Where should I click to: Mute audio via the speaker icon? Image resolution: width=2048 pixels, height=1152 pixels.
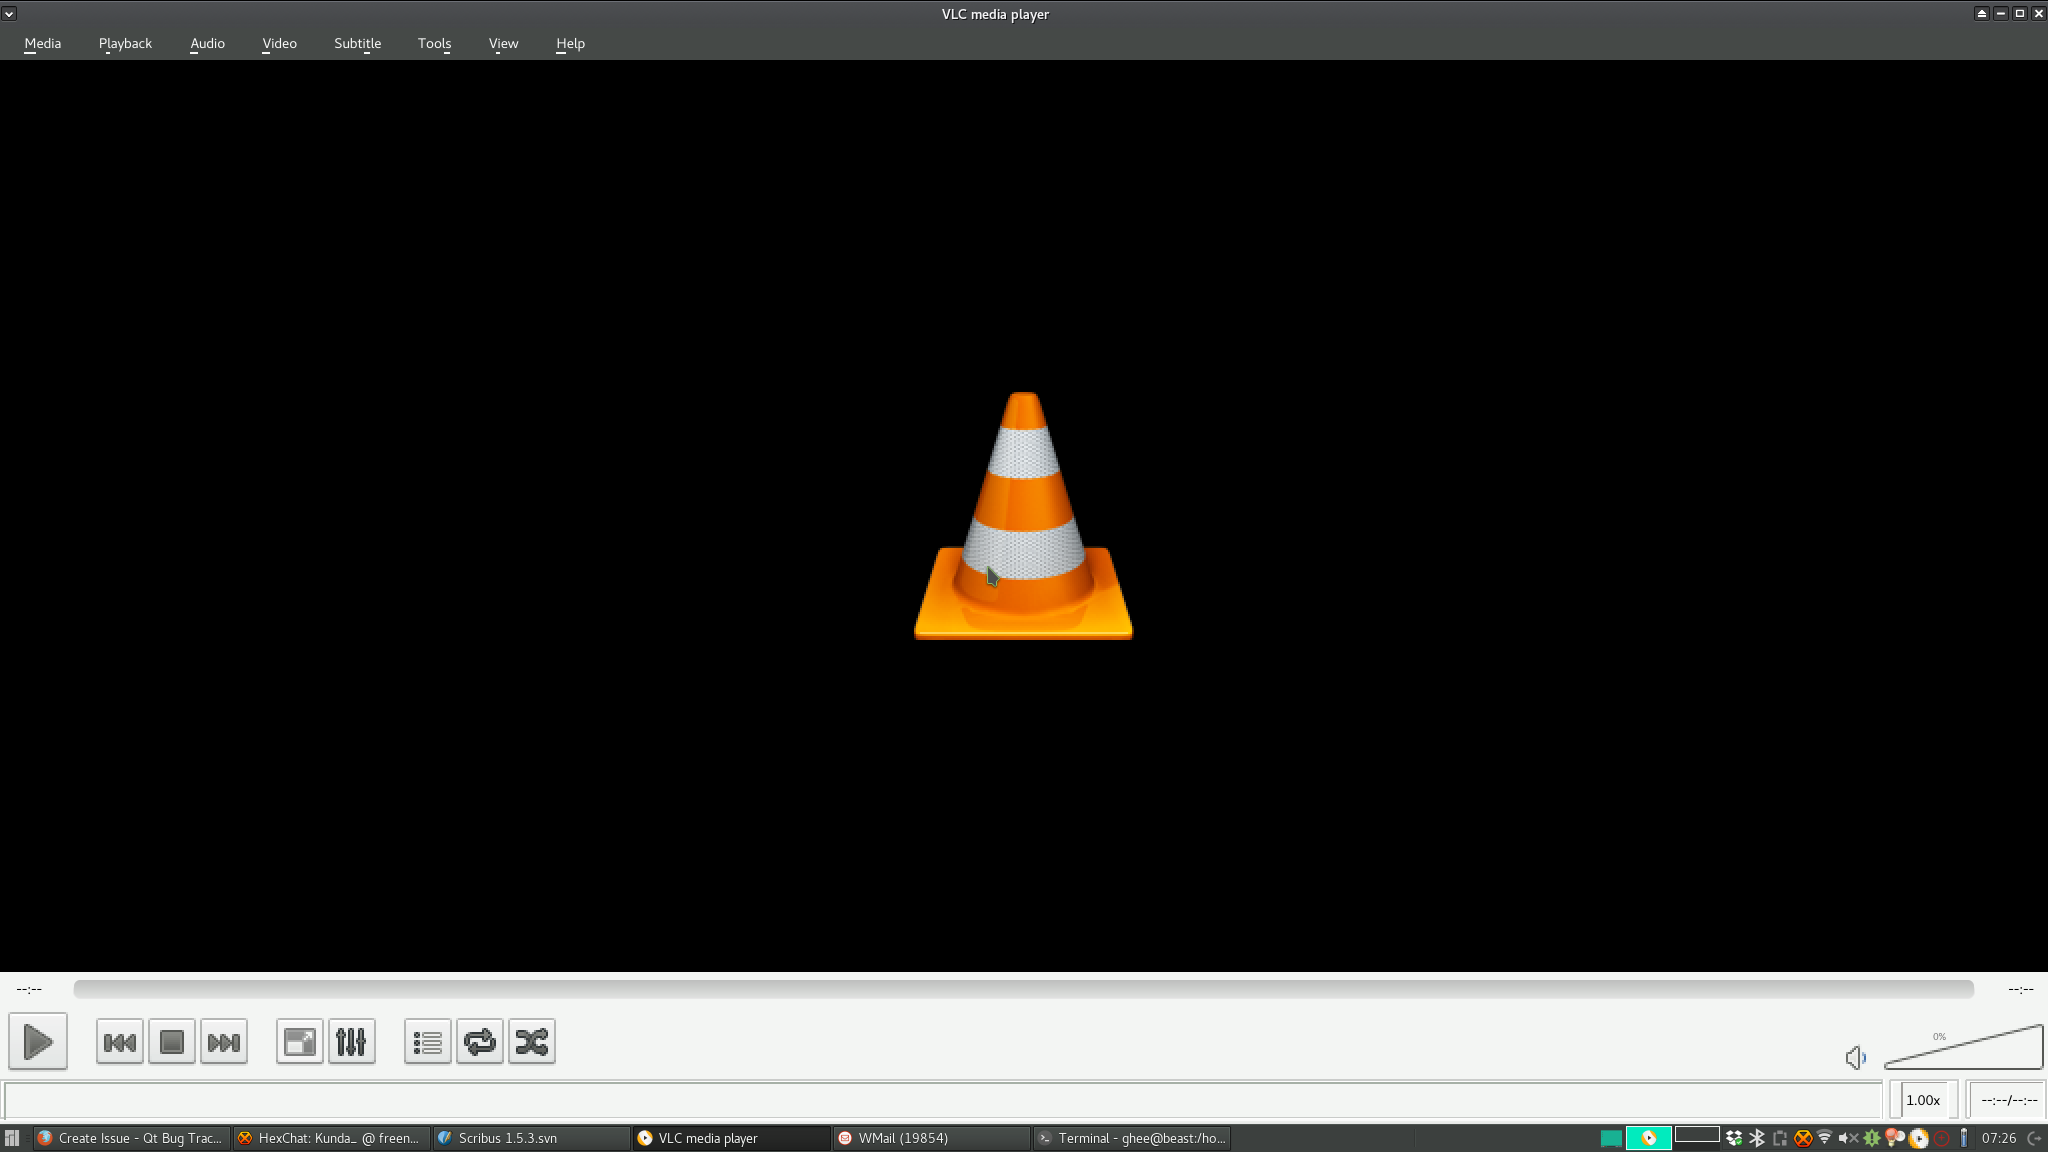tap(1855, 1057)
